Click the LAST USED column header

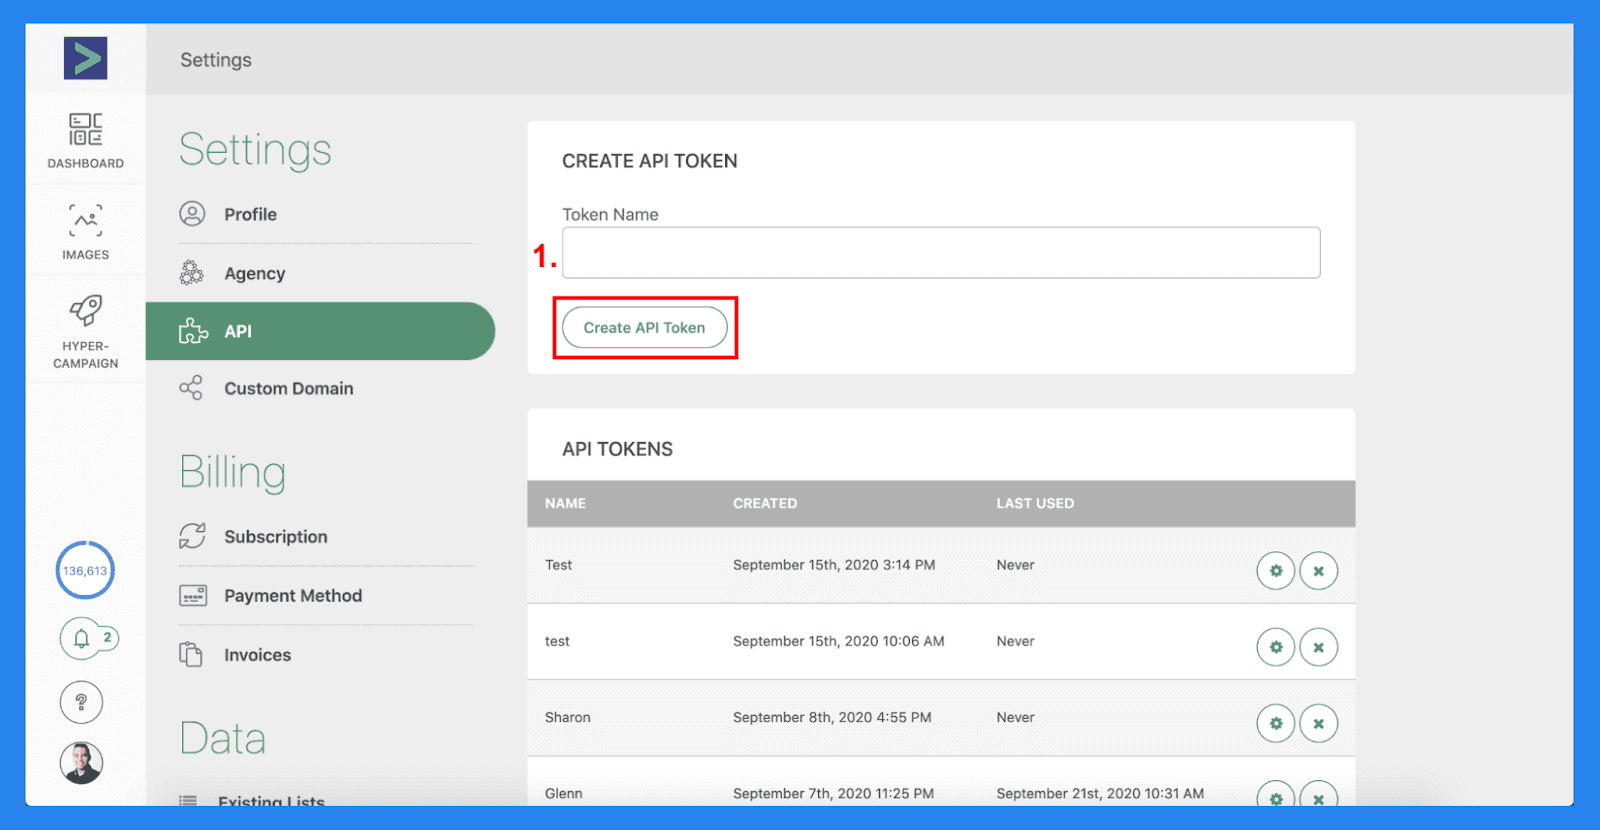tap(1035, 504)
